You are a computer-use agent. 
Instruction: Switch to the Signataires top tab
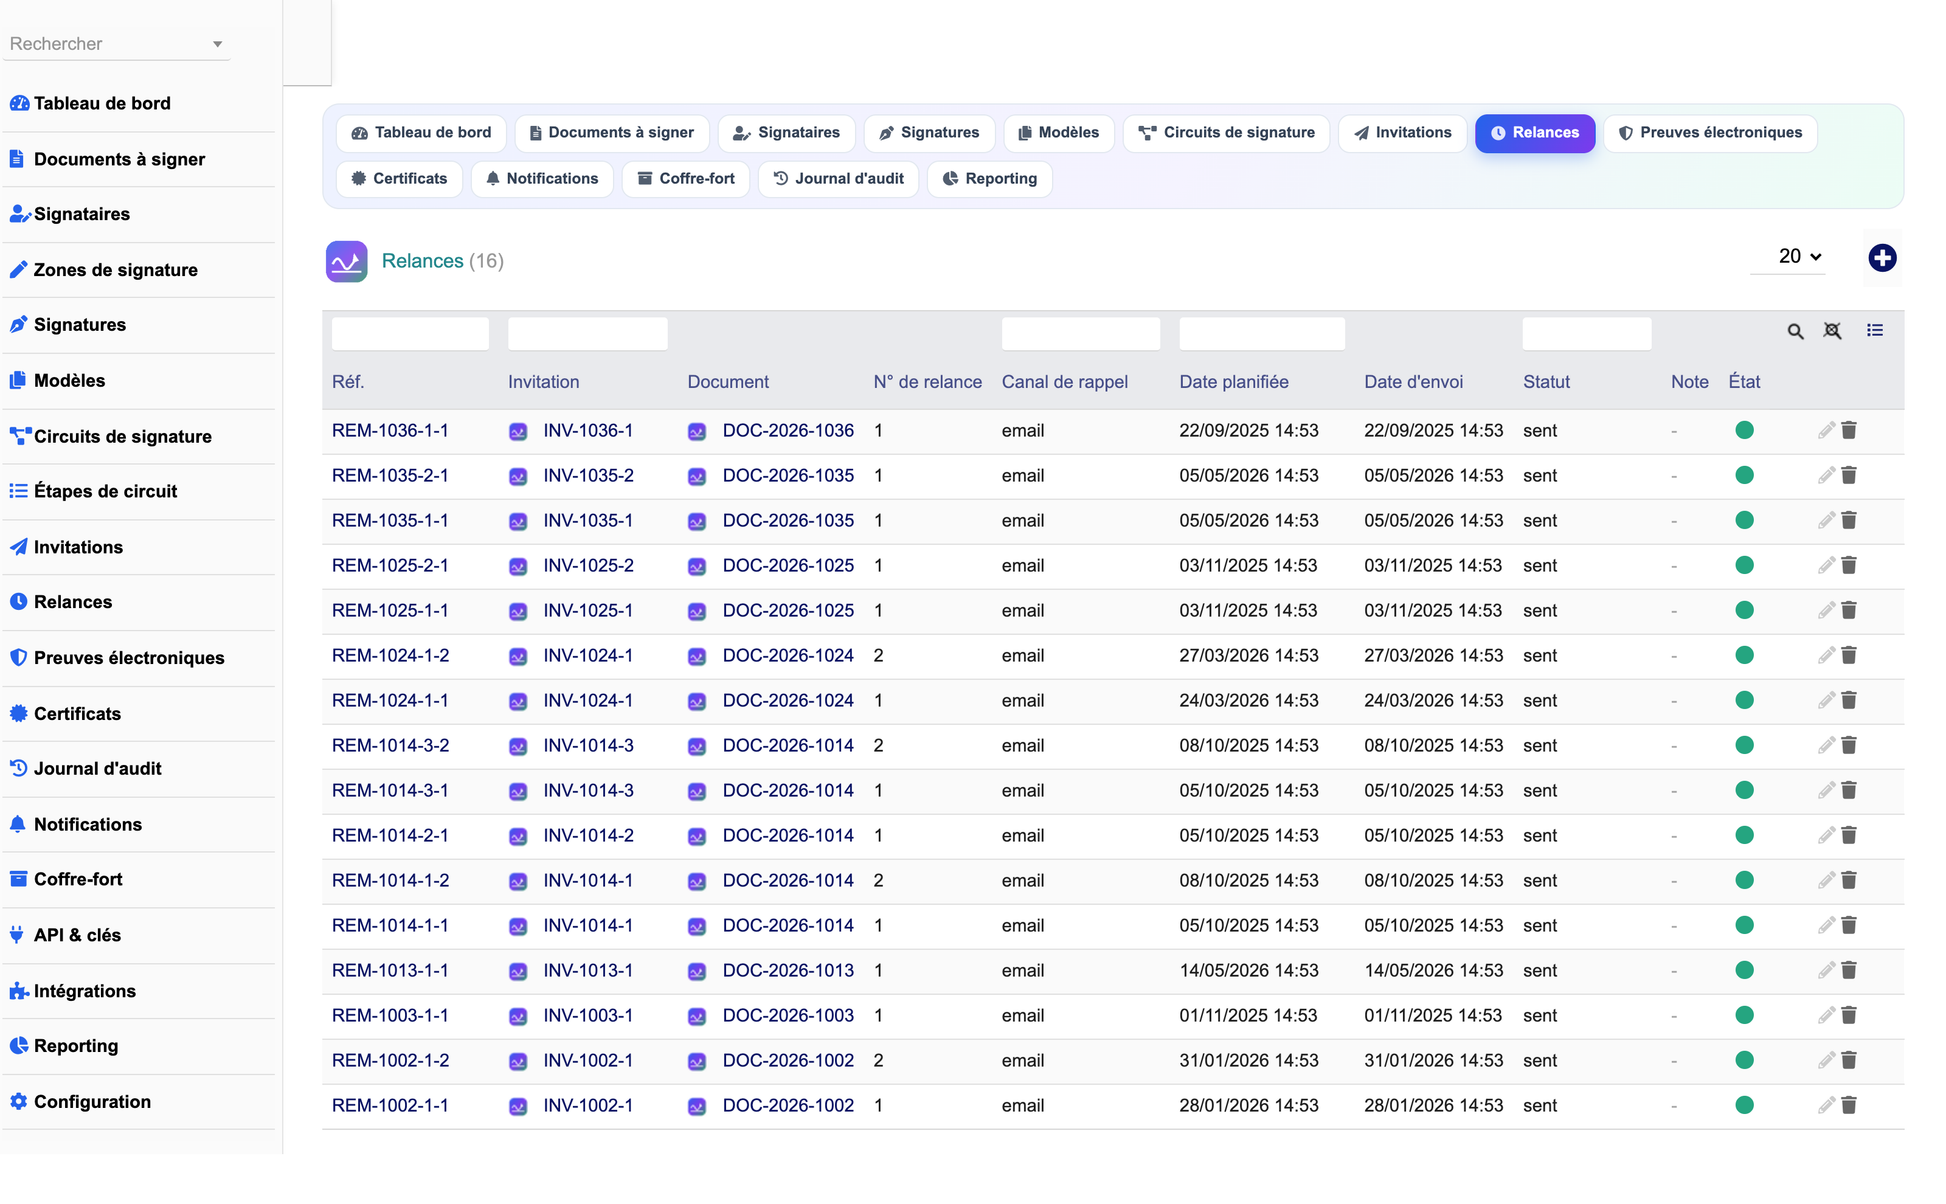point(786,133)
